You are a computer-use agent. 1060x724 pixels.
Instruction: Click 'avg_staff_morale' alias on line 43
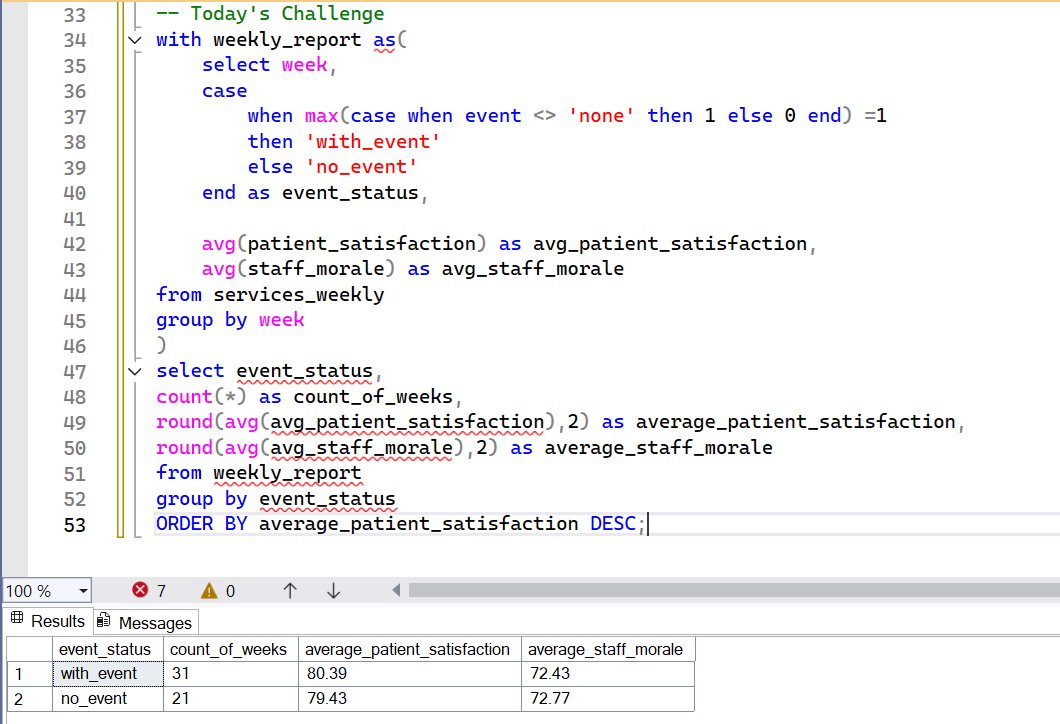click(x=533, y=269)
